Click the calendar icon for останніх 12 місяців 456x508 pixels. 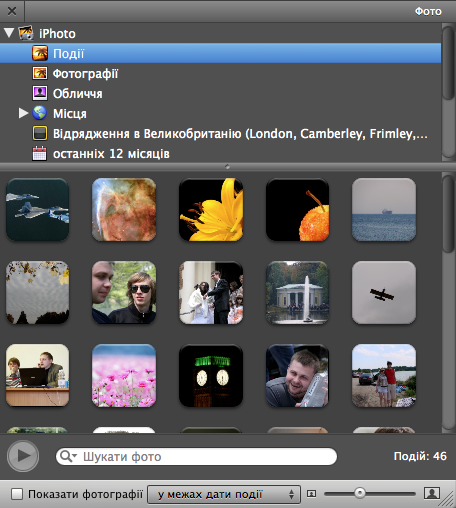click(40, 153)
